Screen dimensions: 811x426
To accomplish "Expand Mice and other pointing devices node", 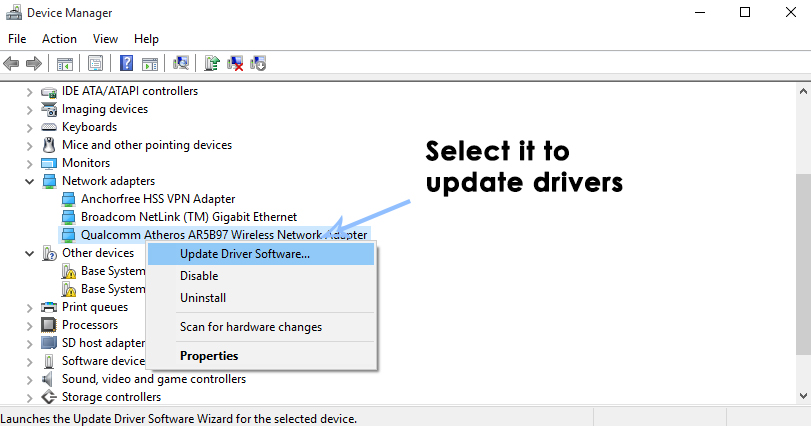I will click(29, 146).
